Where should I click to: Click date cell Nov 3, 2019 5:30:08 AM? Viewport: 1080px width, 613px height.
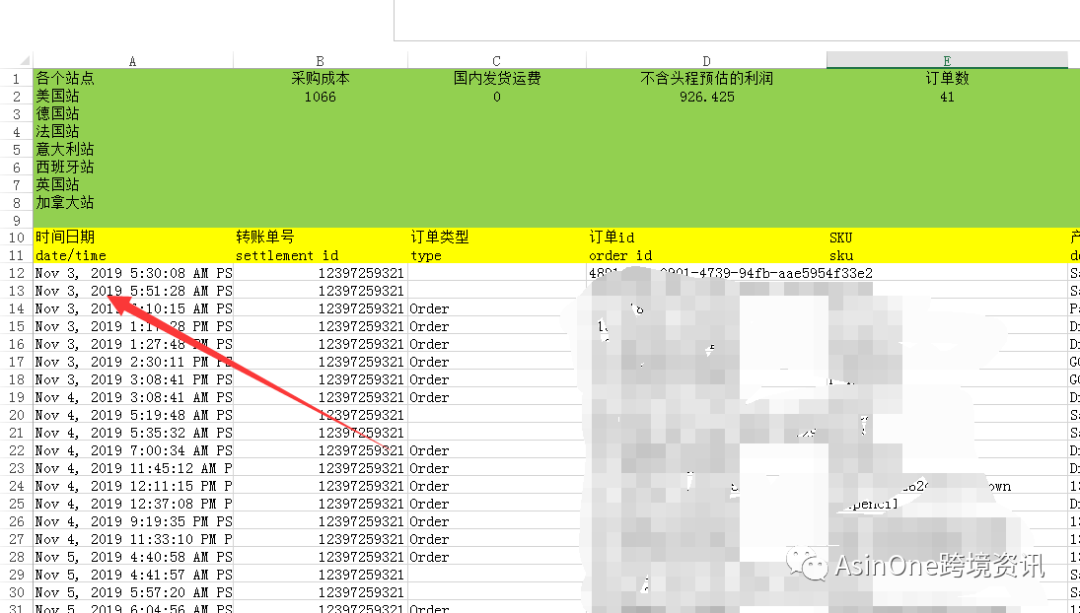click(x=133, y=273)
